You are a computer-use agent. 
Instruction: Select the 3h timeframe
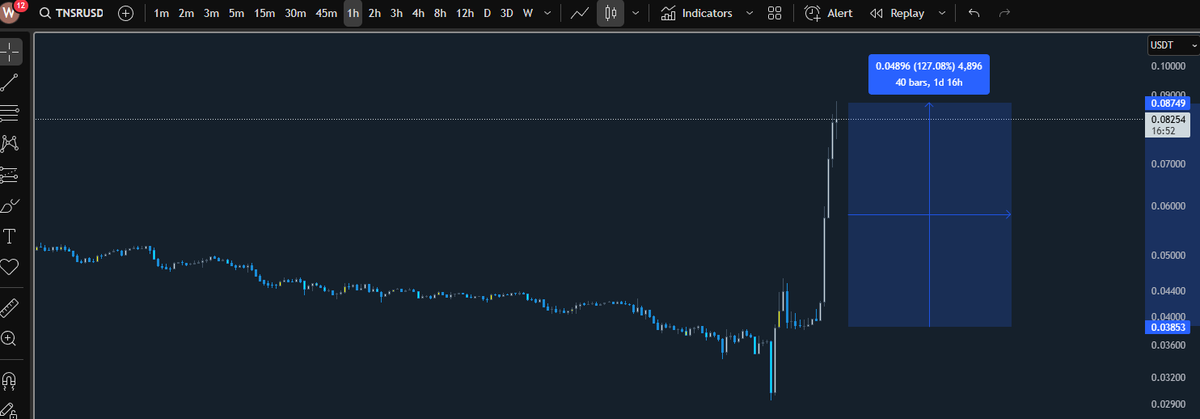click(396, 14)
